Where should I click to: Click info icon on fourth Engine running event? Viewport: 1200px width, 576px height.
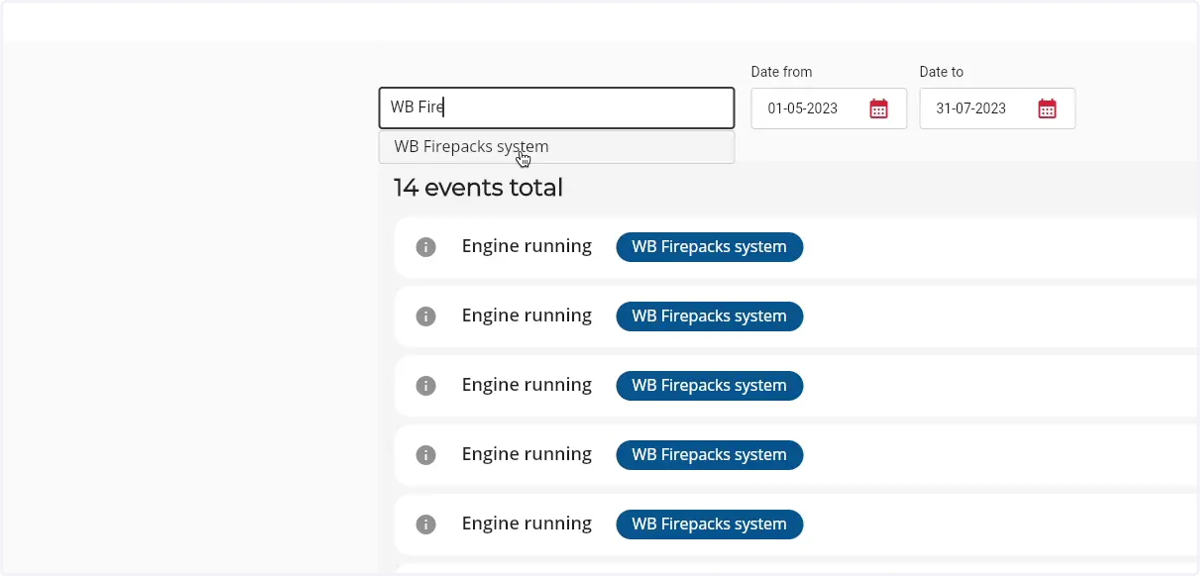coord(426,455)
